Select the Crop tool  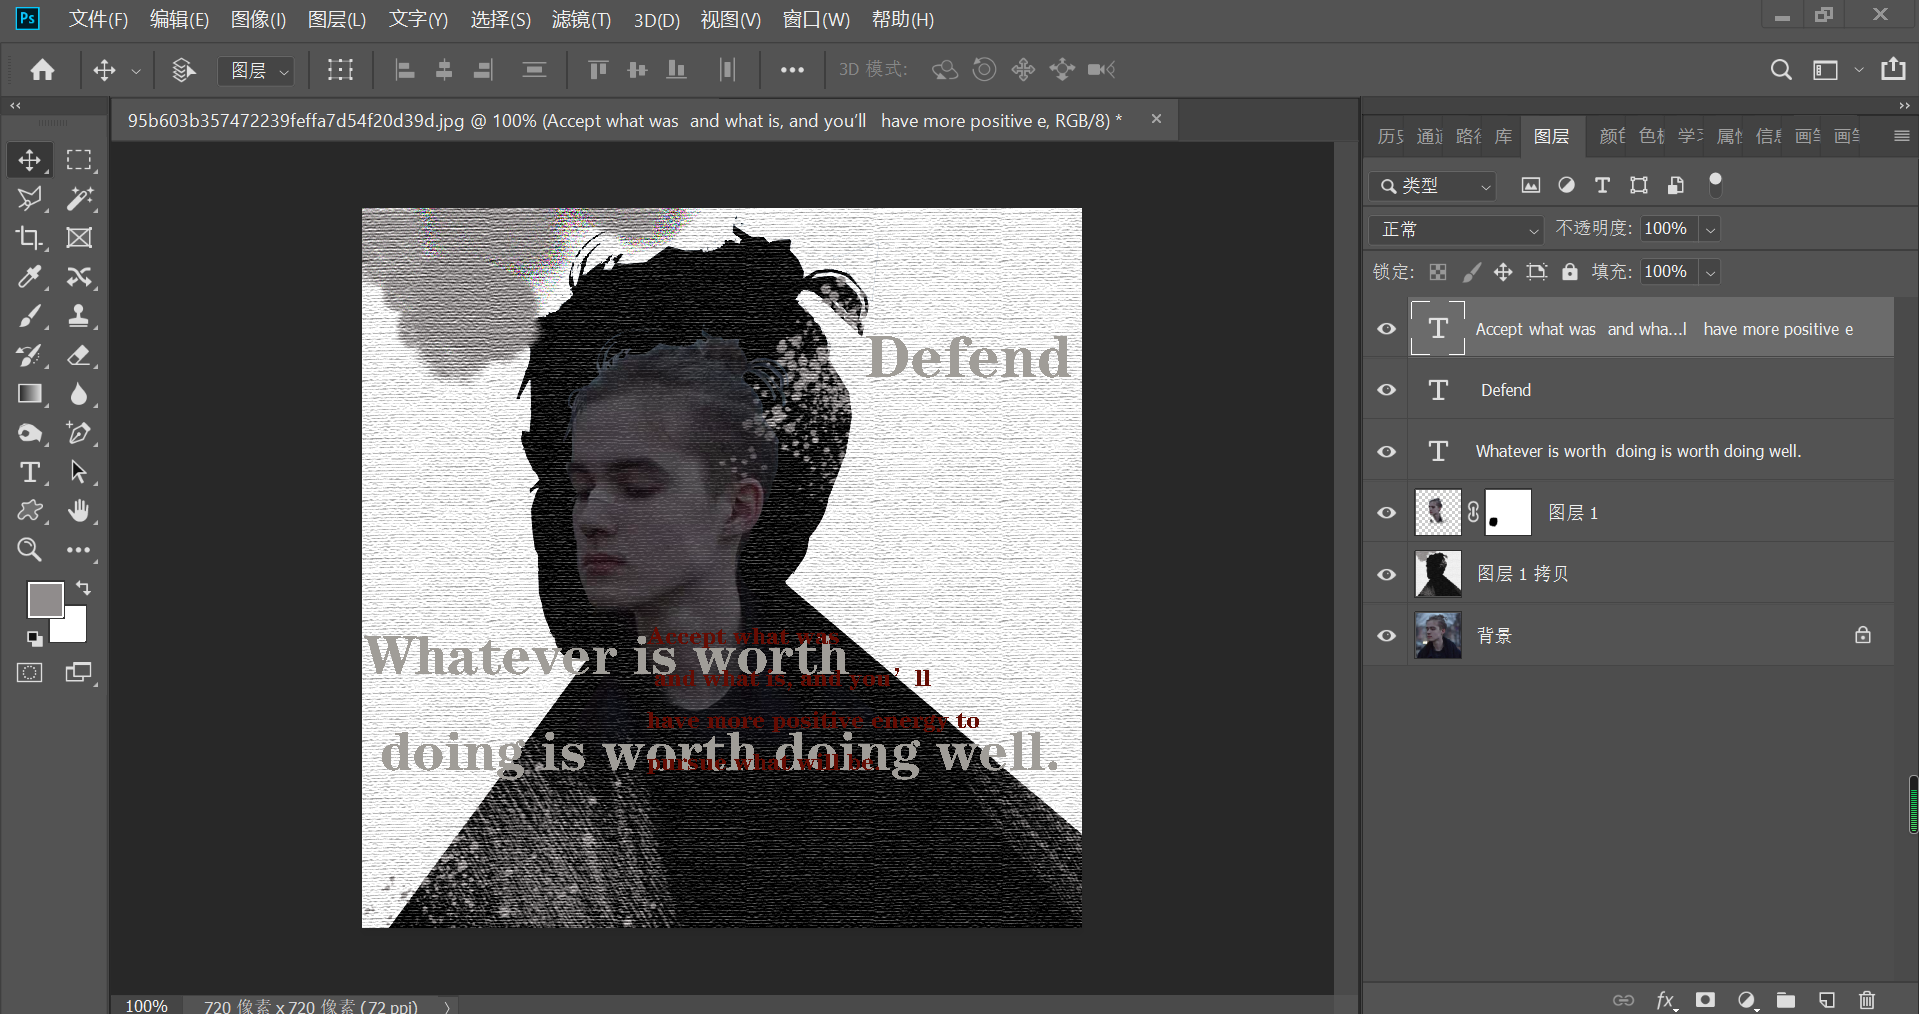tap(29, 238)
